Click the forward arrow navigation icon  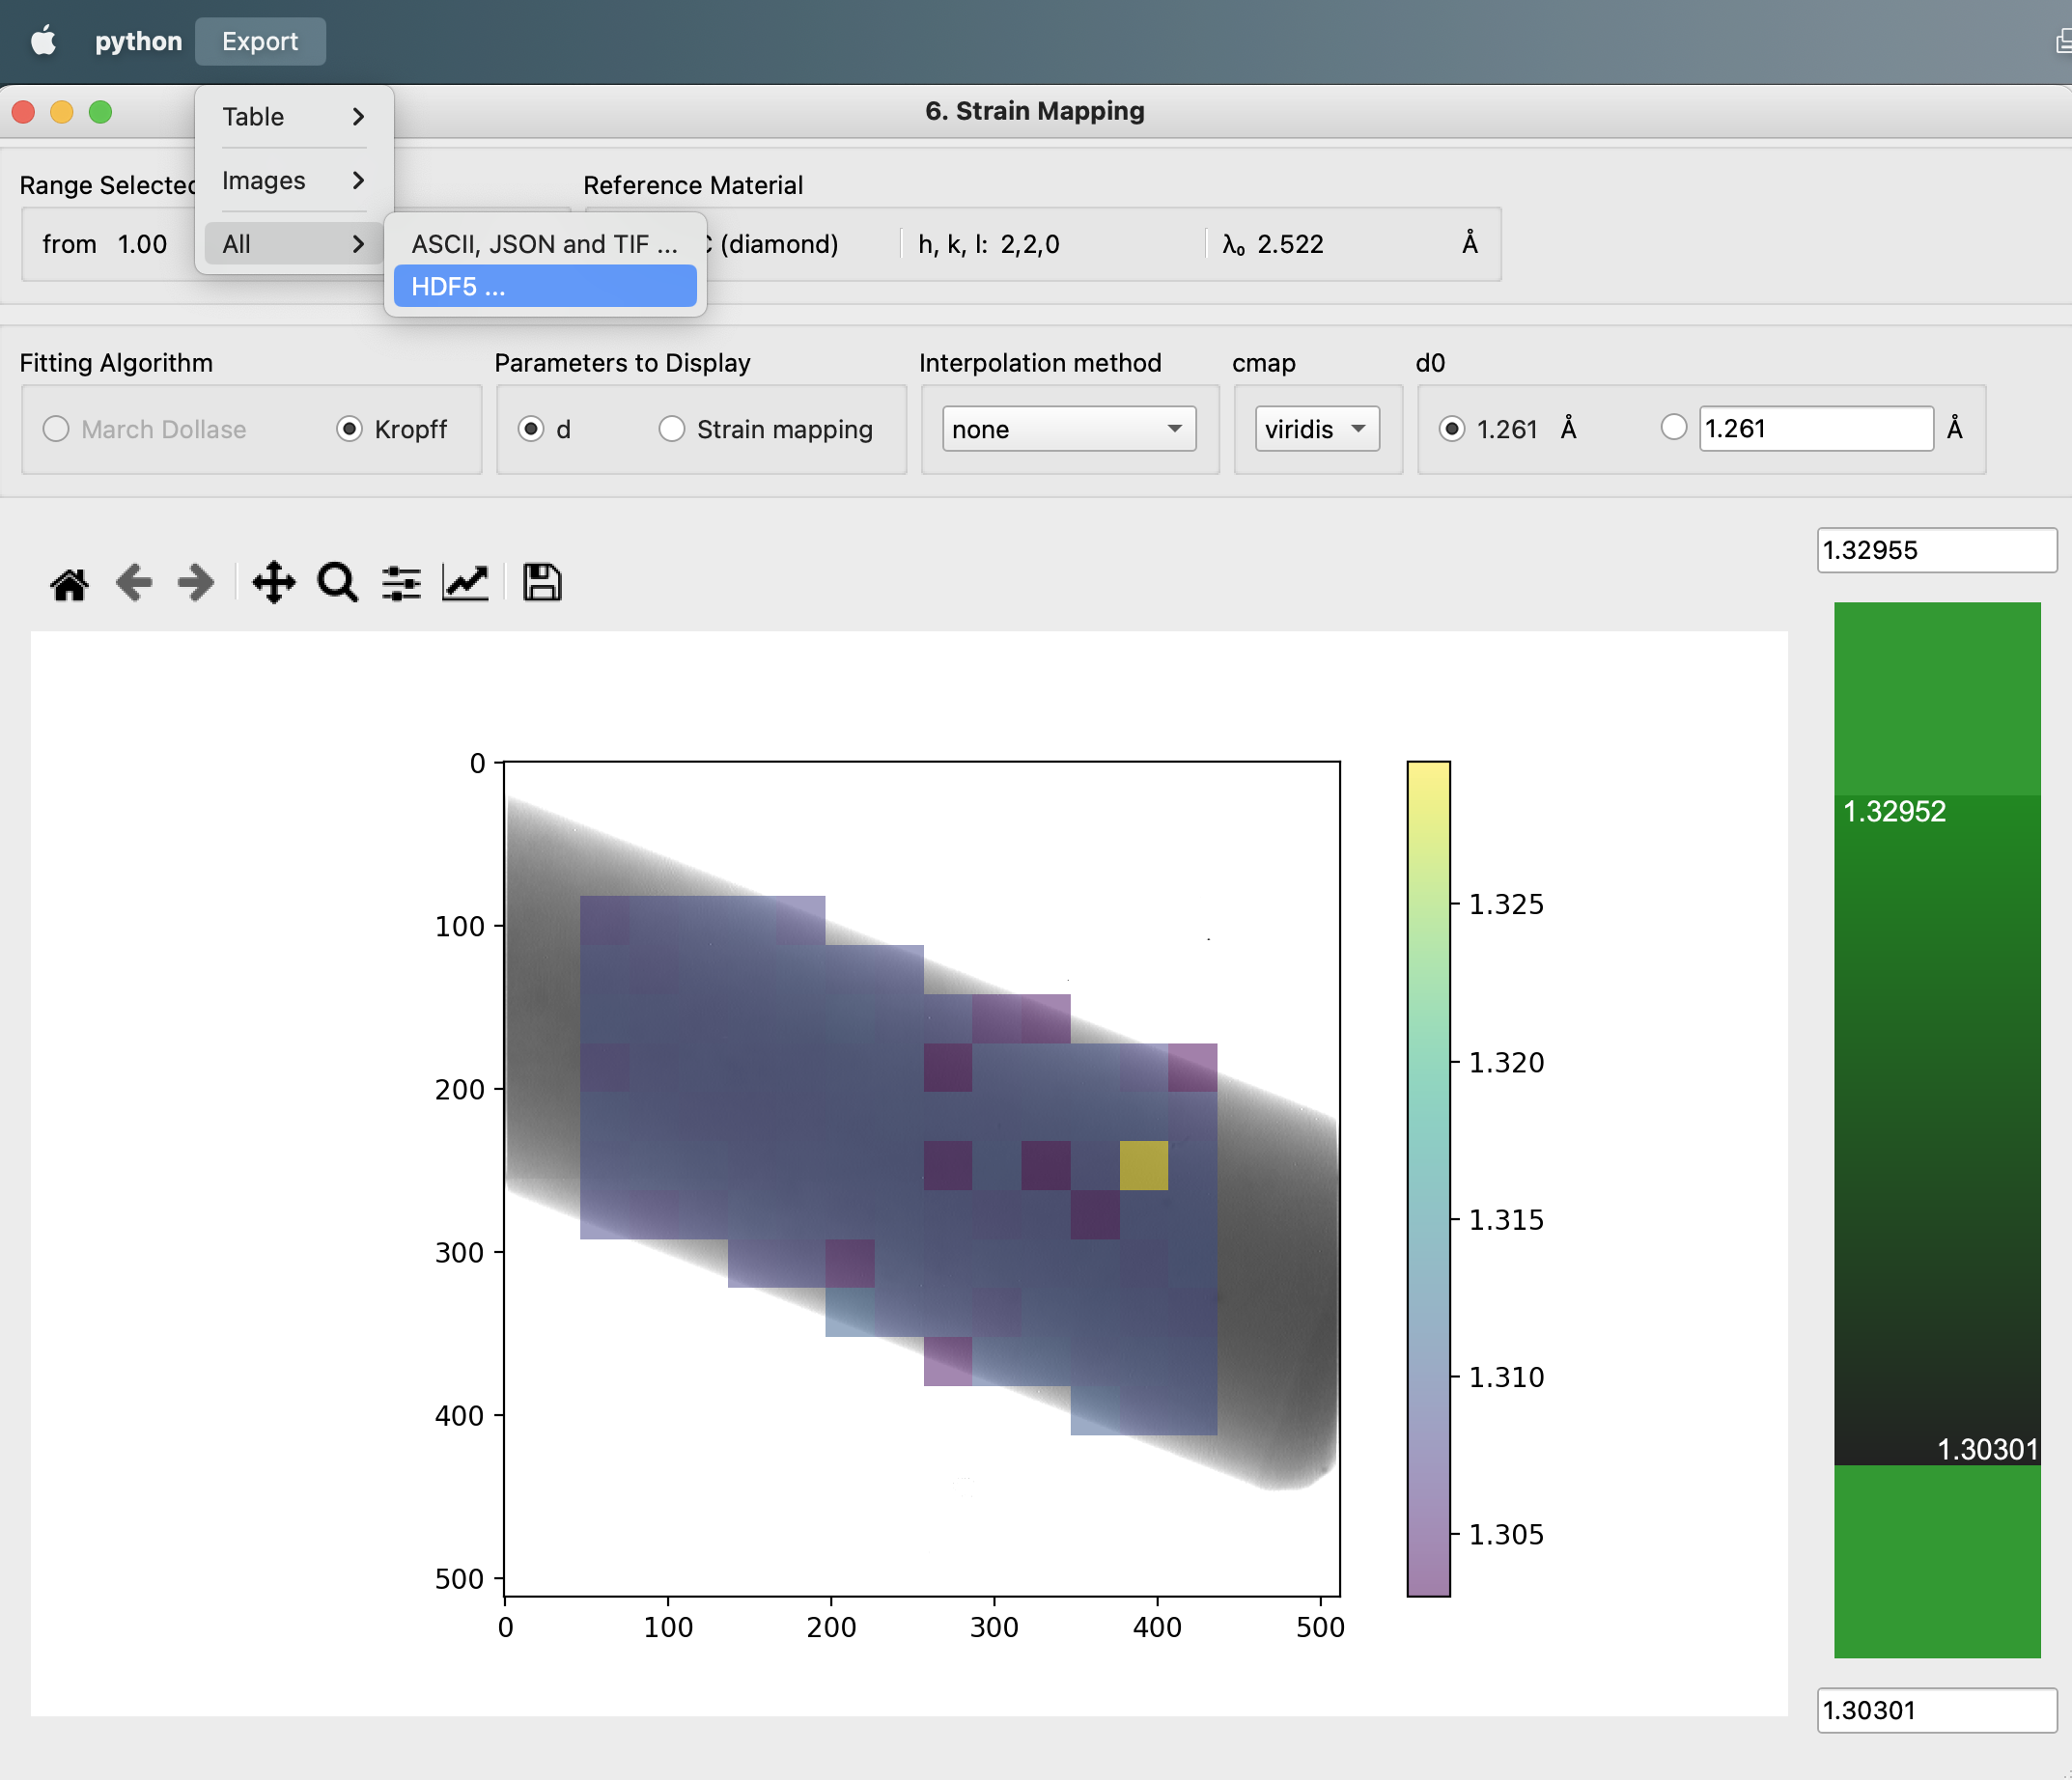[196, 583]
